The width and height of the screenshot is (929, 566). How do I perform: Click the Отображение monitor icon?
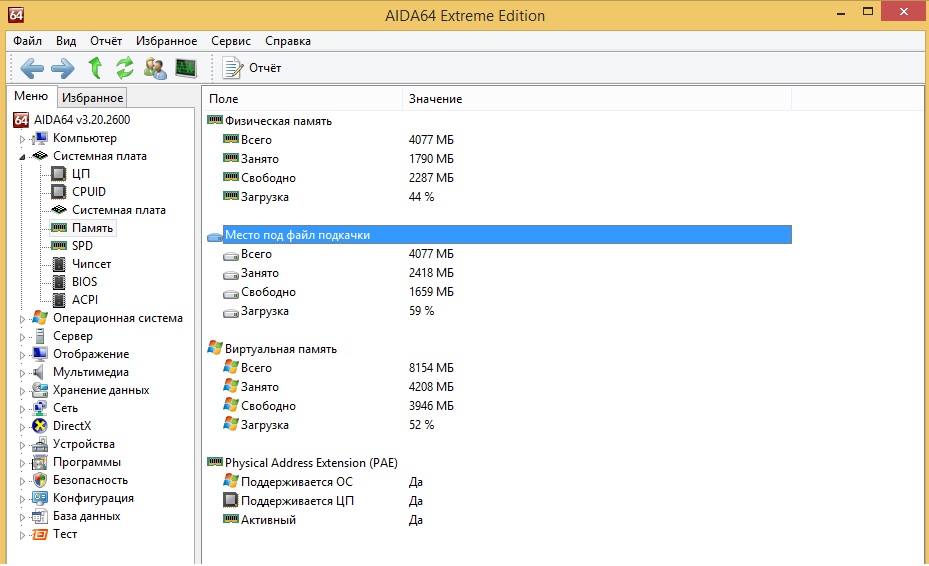40,354
